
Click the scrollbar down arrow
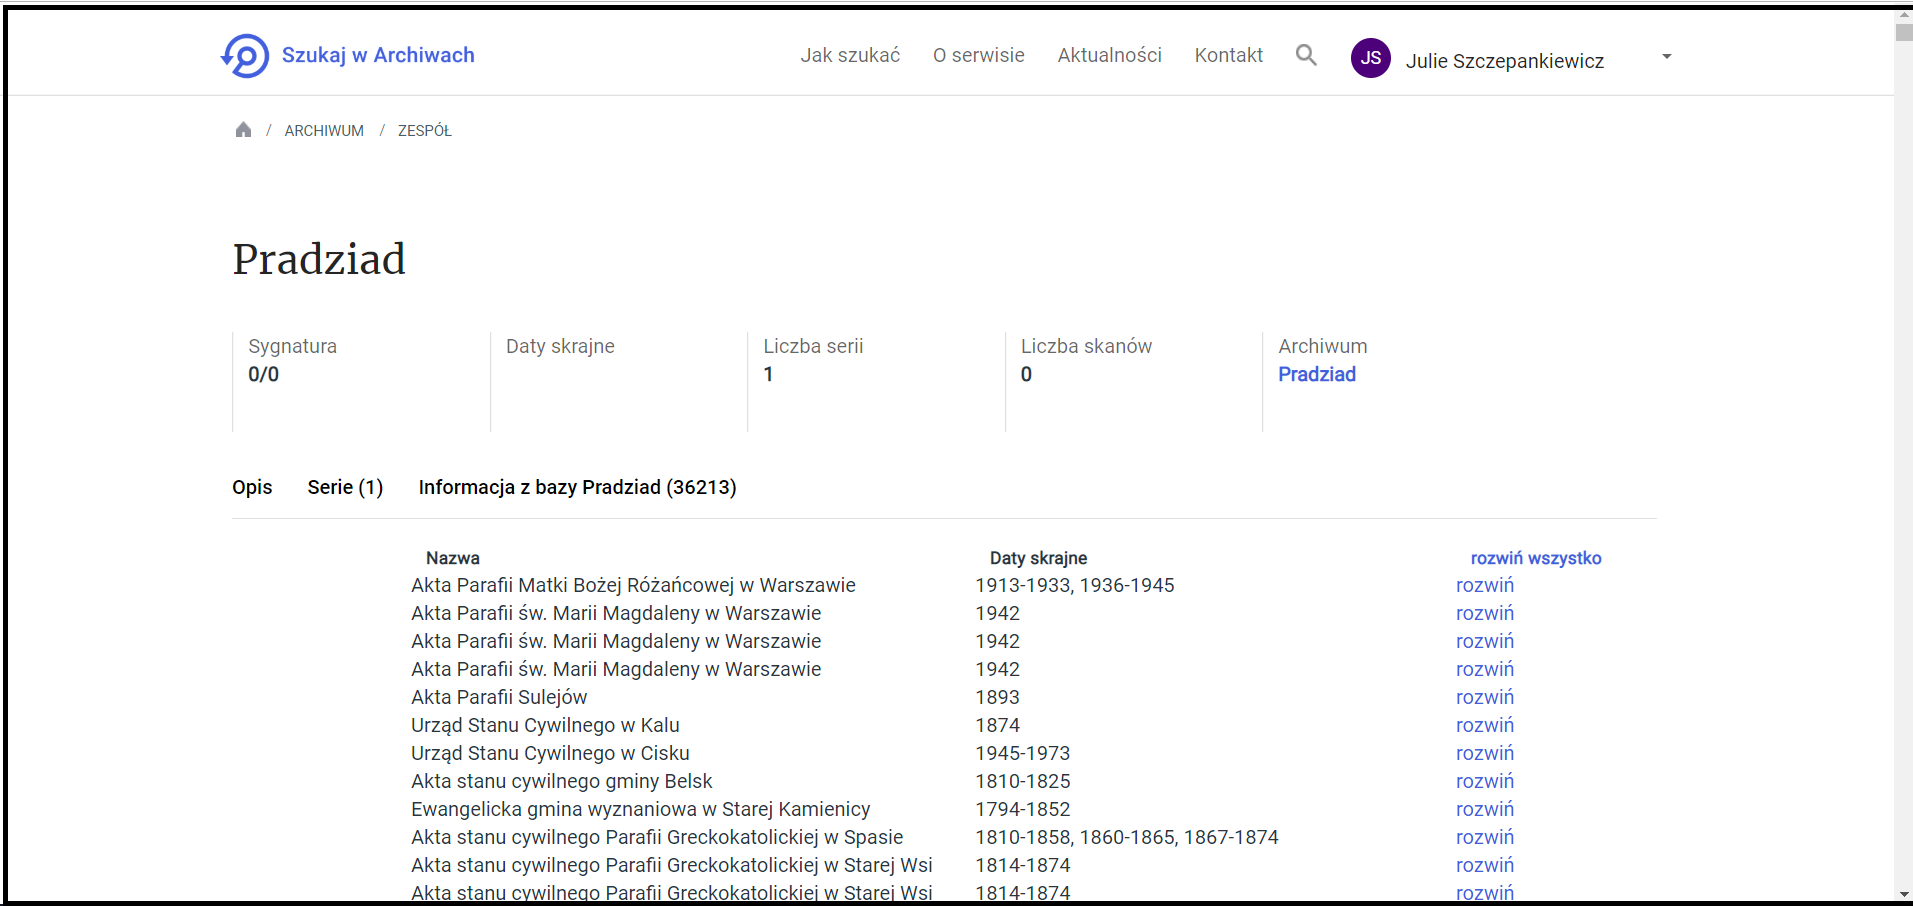1903,894
